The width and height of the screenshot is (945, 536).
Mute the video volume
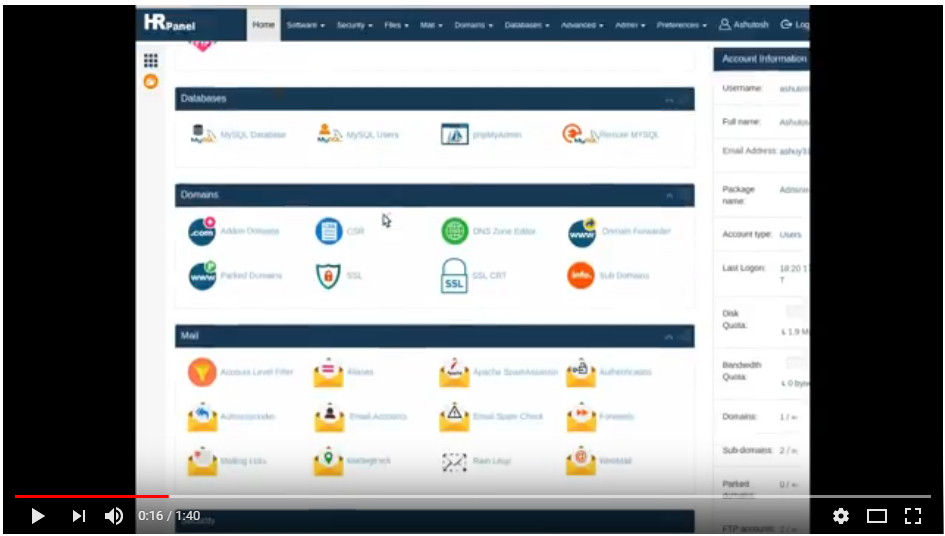[114, 516]
